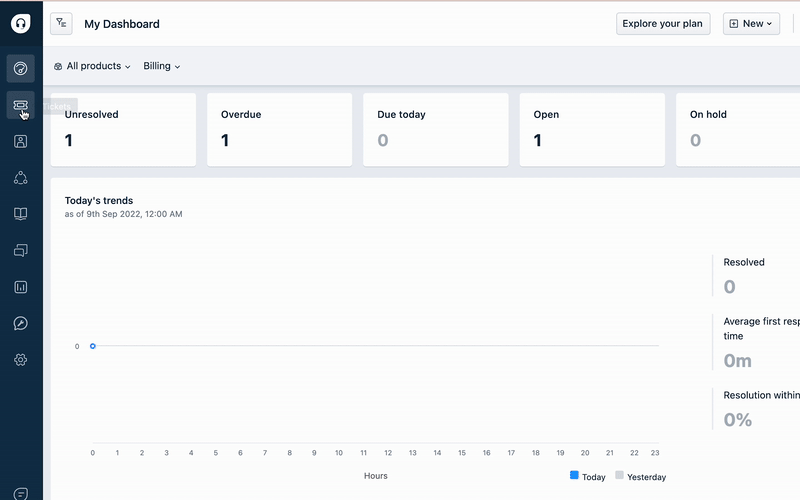Open the Analytics reports sidebar icon
This screenshot has width=800, height=500.
[20, 287]
